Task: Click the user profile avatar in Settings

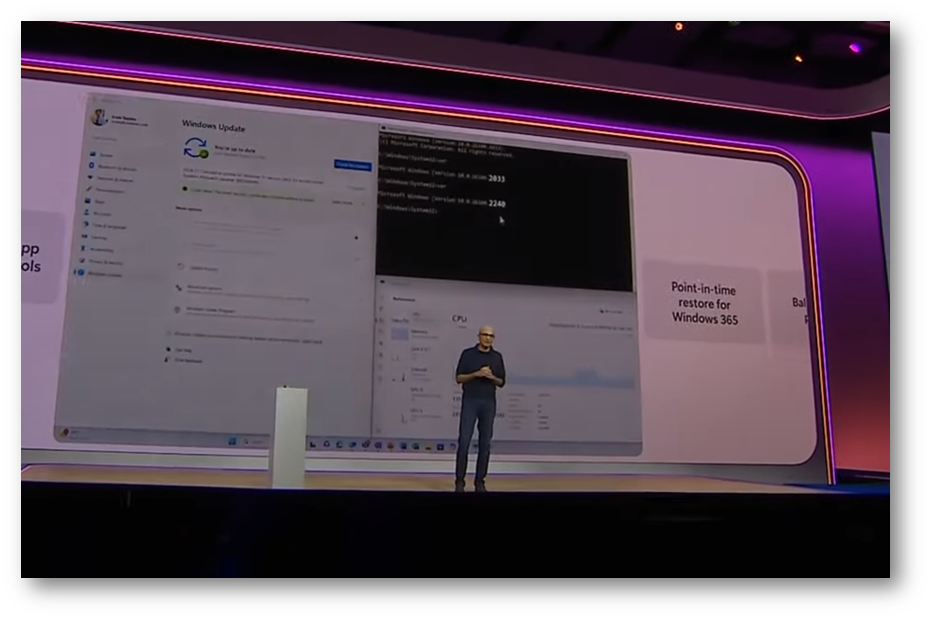Action: pyautogui.click(x=99, y=117)
